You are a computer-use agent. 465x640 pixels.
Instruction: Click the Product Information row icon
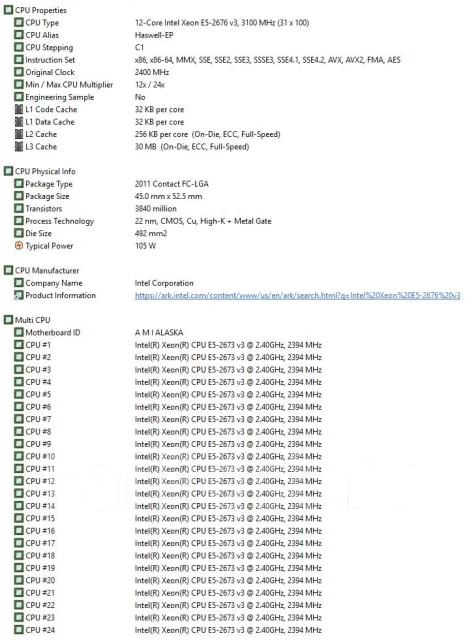coord(19,295)
